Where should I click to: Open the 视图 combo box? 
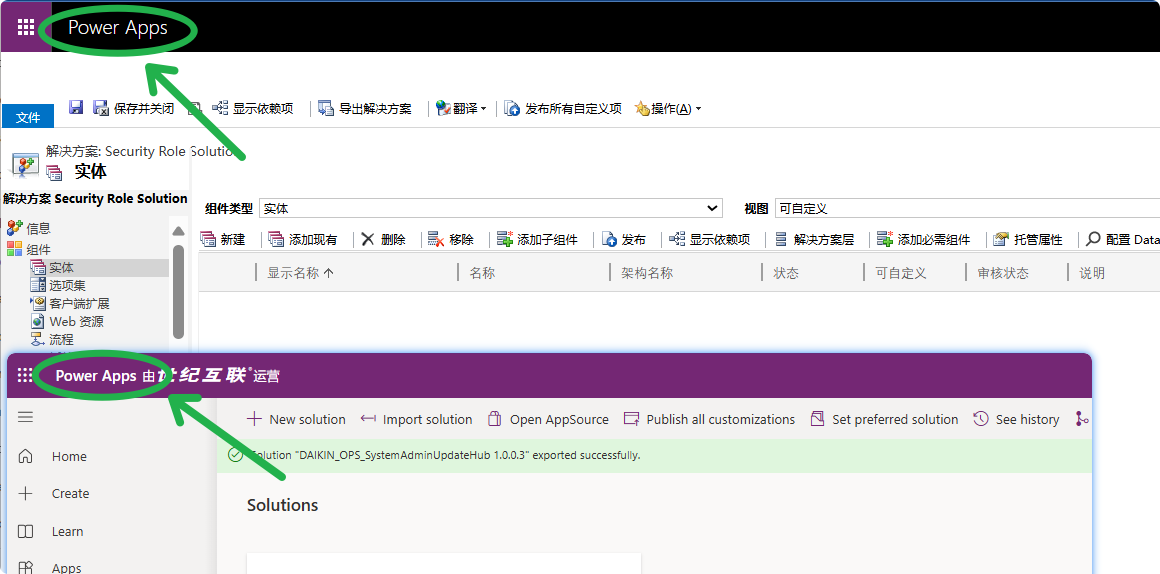967,209
